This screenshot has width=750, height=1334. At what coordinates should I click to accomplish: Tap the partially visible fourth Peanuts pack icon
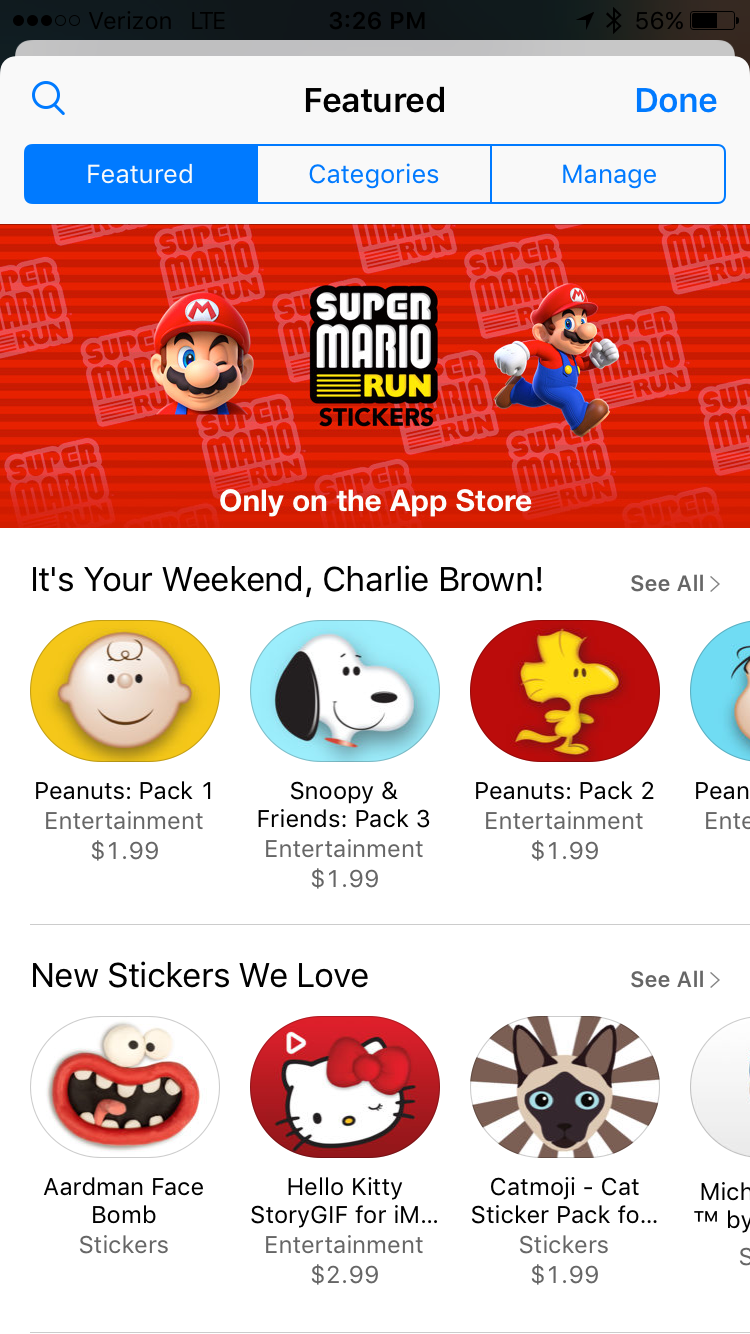pos(720,691)
